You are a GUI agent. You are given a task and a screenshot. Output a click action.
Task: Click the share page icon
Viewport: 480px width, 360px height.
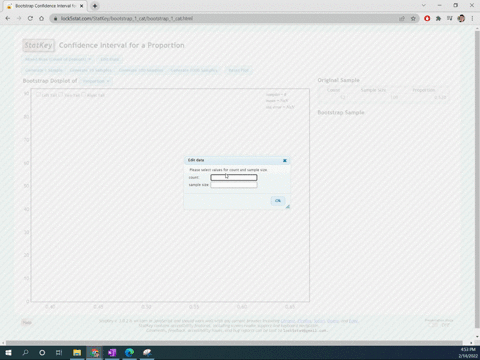coord(402,18)
